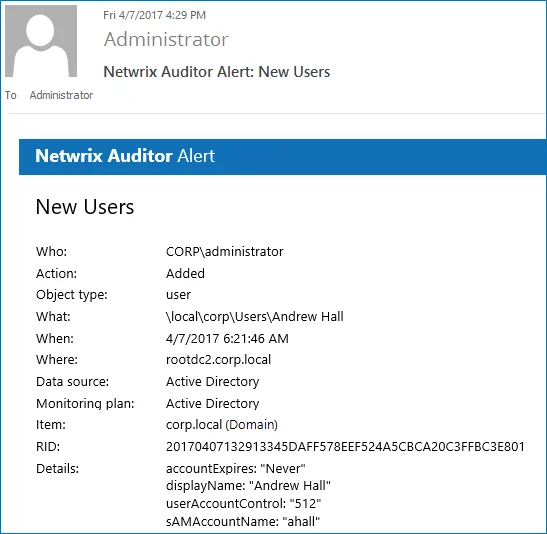547x534 pixels.
Task: Click the New Users heading
Action: [x=85, y=206]
